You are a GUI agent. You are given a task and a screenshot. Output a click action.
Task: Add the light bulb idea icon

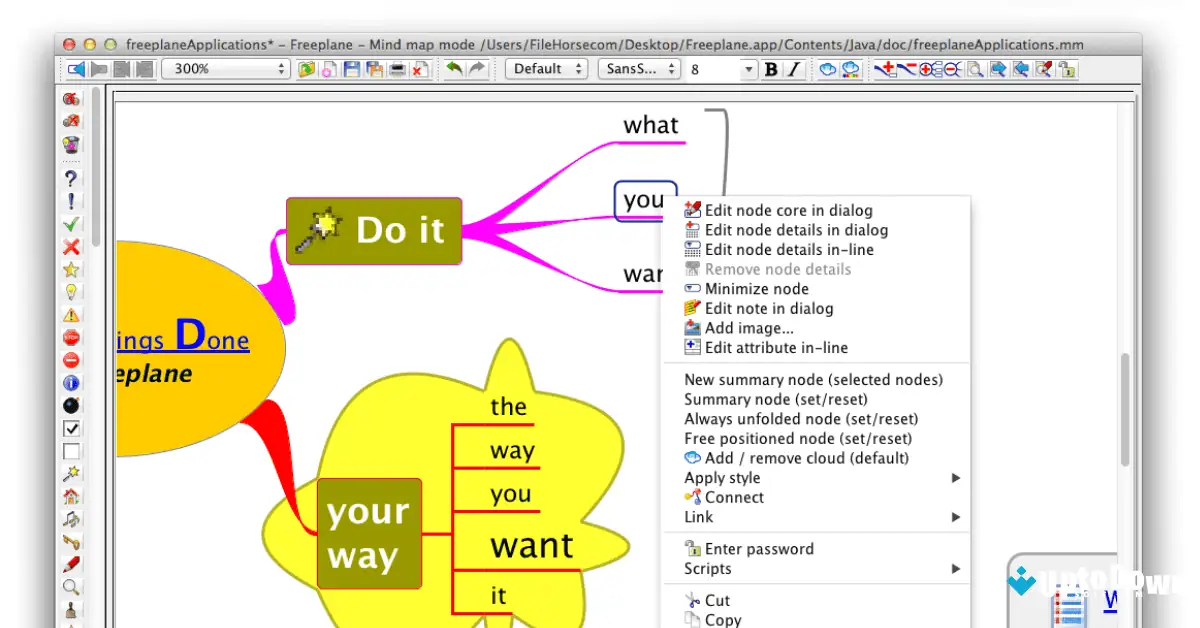[71, 292]
